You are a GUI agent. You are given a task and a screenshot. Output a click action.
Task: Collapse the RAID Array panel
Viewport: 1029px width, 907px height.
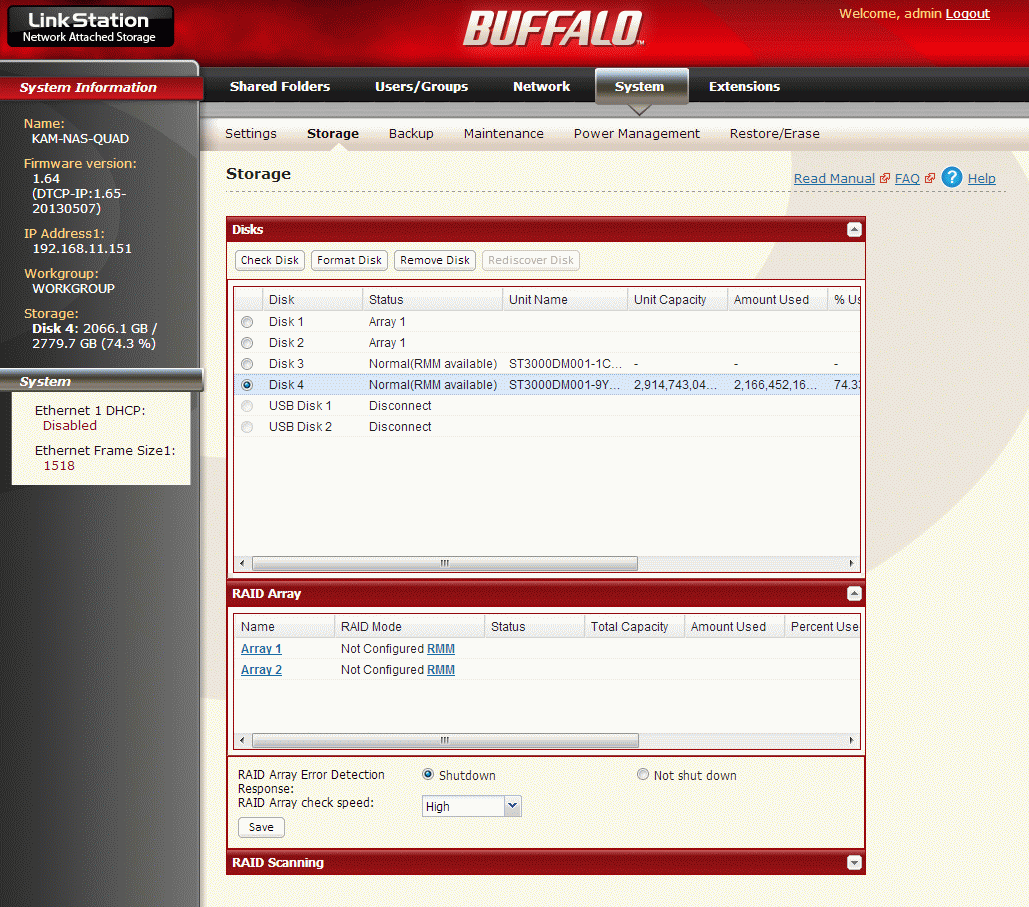click(x=854, y=594)
